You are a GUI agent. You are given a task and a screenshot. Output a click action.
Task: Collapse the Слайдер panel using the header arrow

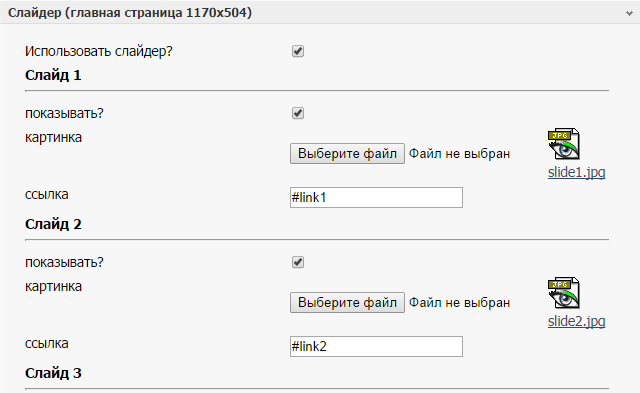[629, 13]
